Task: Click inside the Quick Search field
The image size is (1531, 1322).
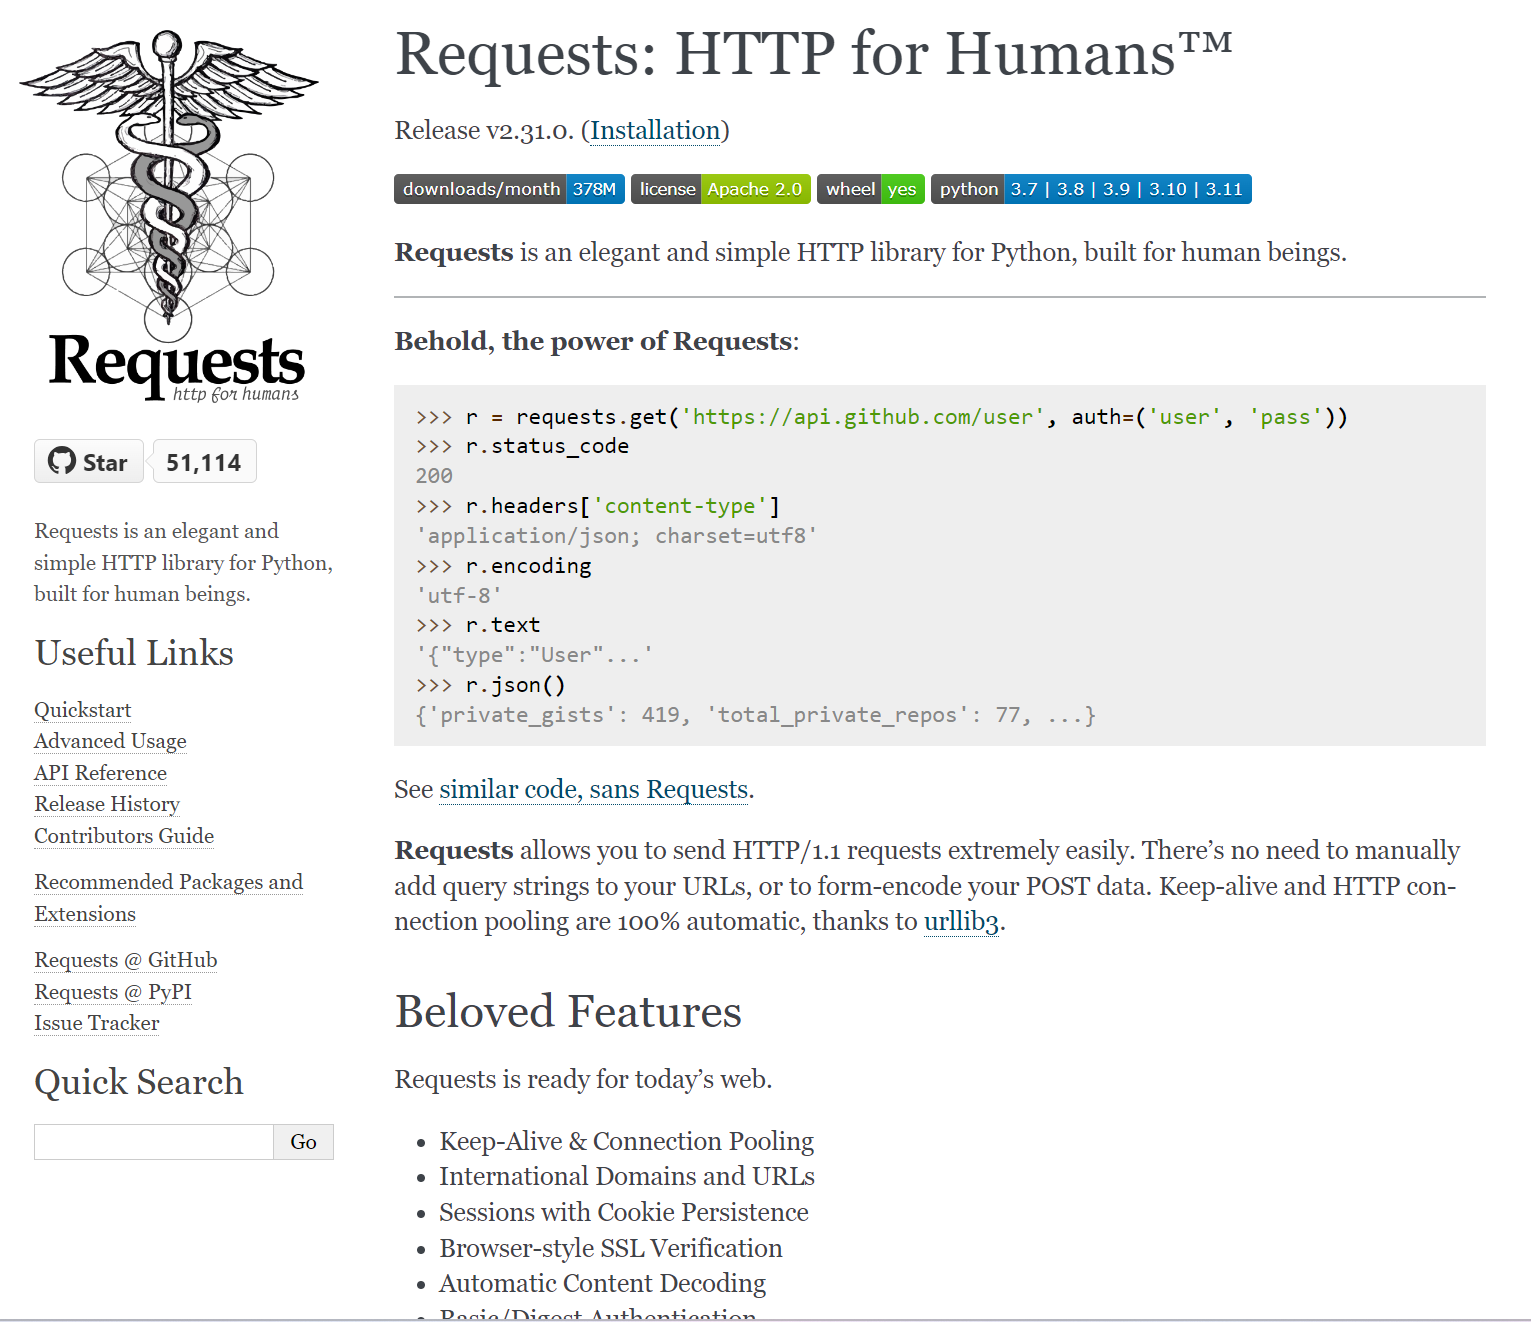Action: coord(152,1141)
